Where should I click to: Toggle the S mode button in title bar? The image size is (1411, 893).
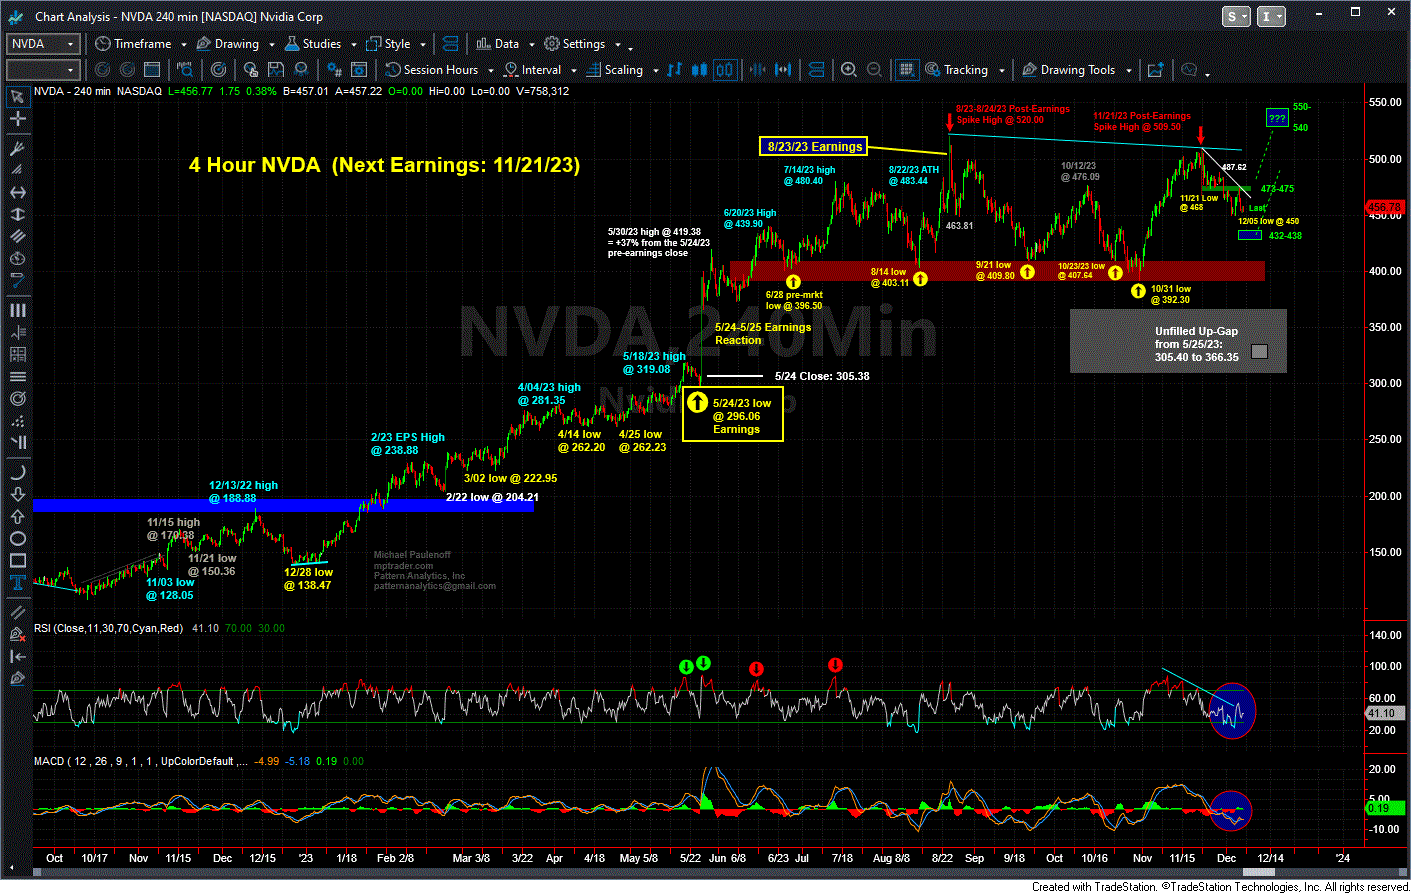tap(1237, 16)
